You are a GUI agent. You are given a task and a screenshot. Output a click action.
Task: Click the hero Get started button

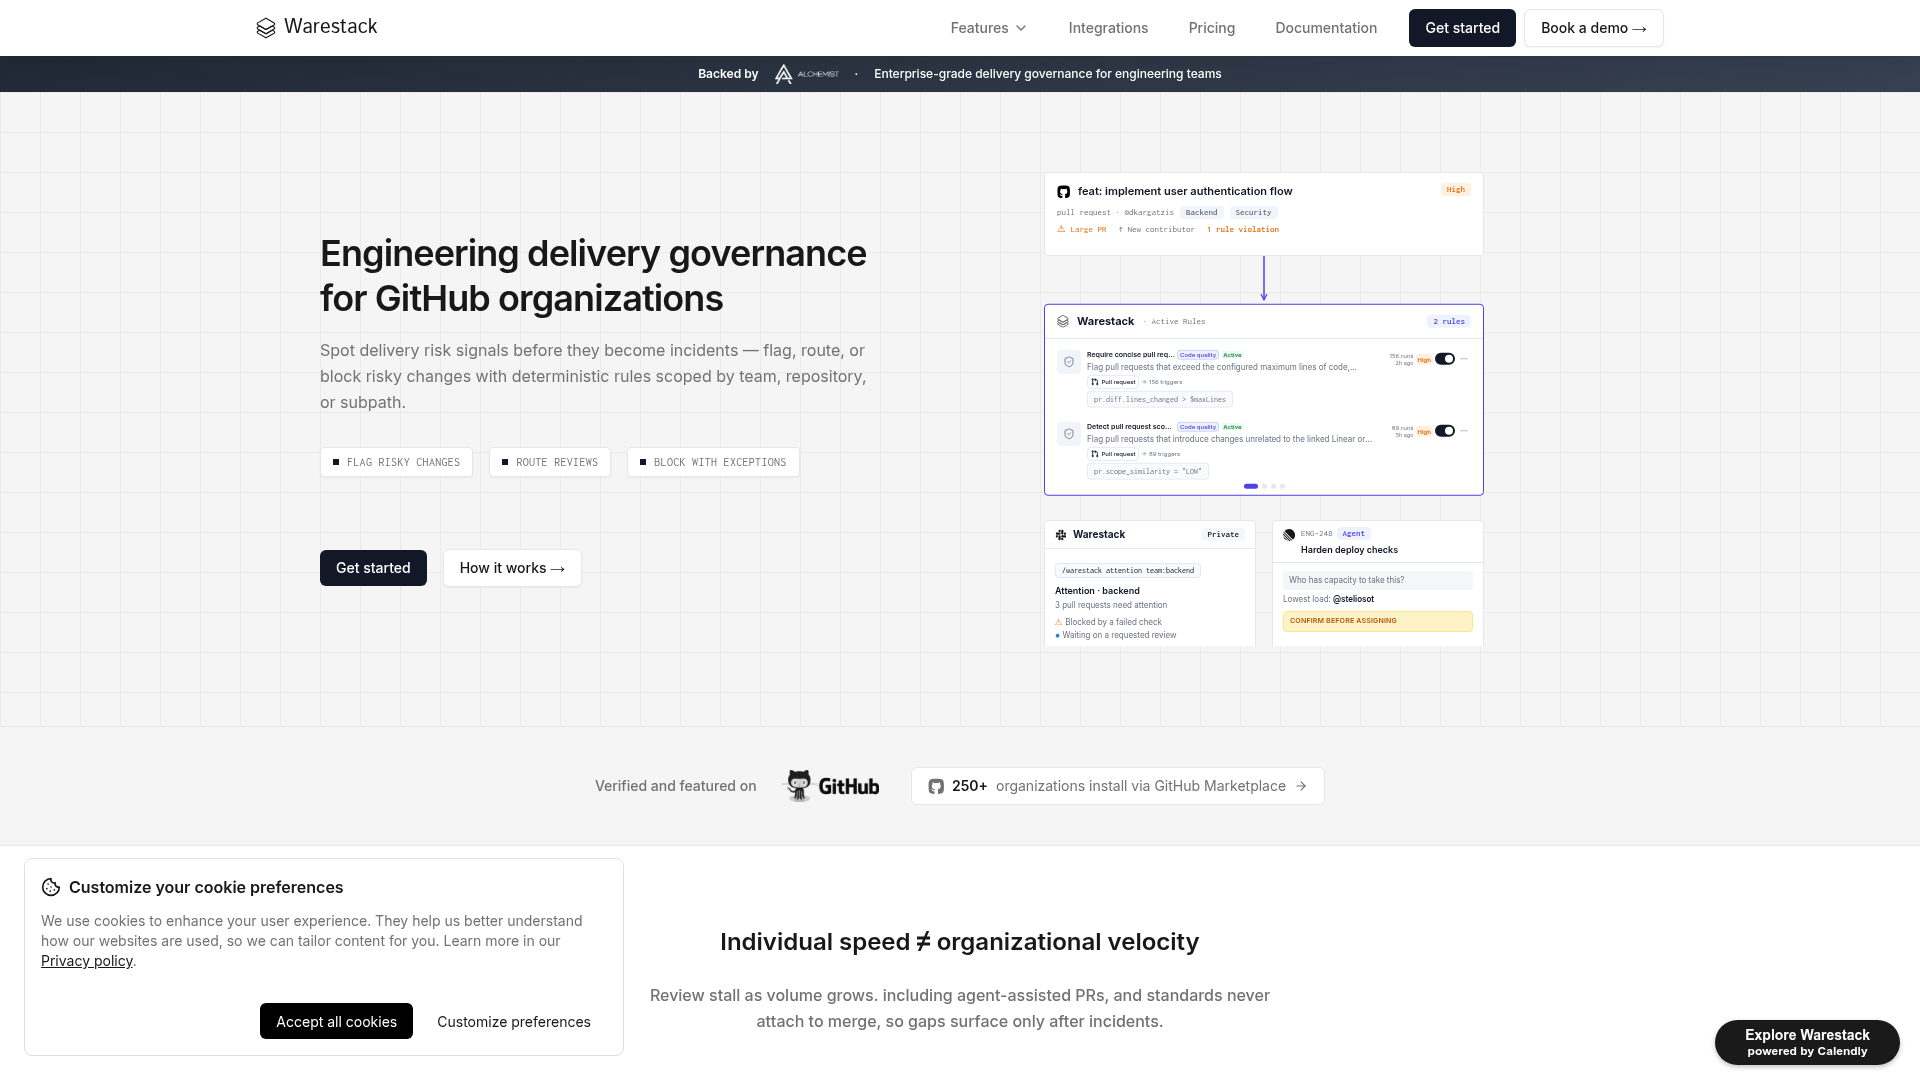point(373,568)
